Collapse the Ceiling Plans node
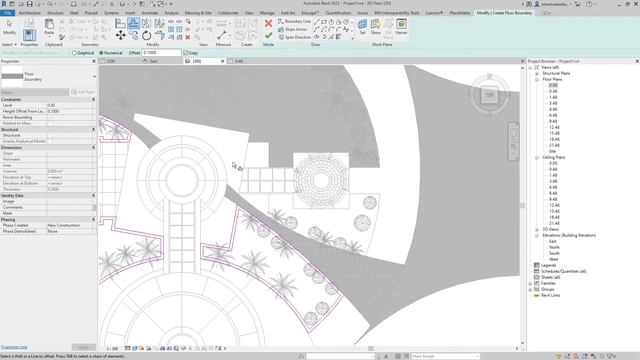The height and width of the screenshot is (360, 640). tap(537, 158)
